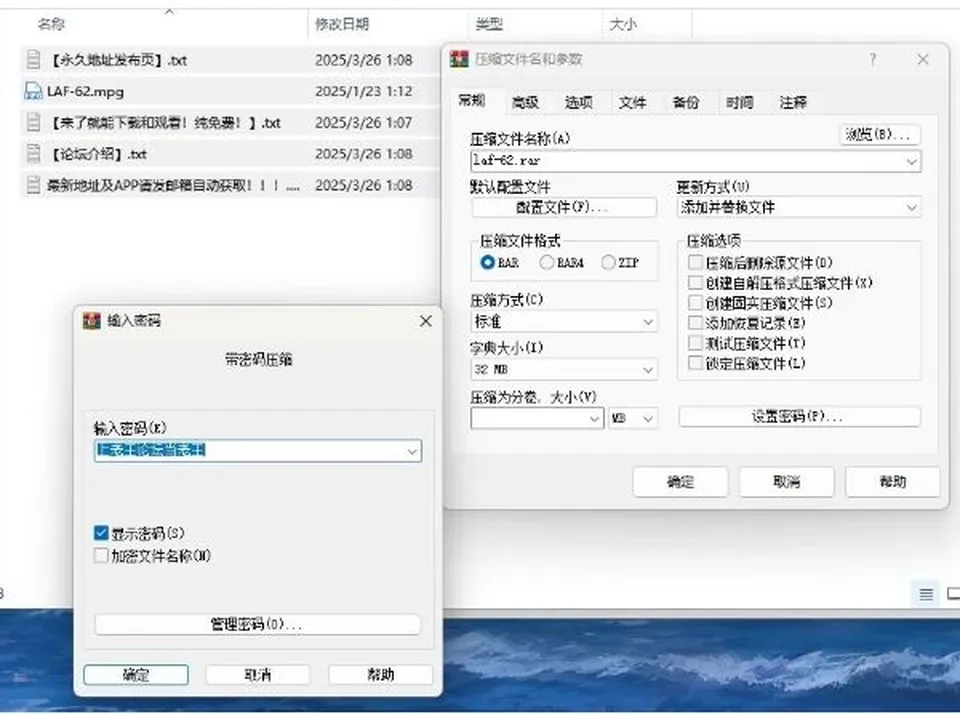
Task: Open the 更新方式 dropdown
Action: (x=799, y=208)
